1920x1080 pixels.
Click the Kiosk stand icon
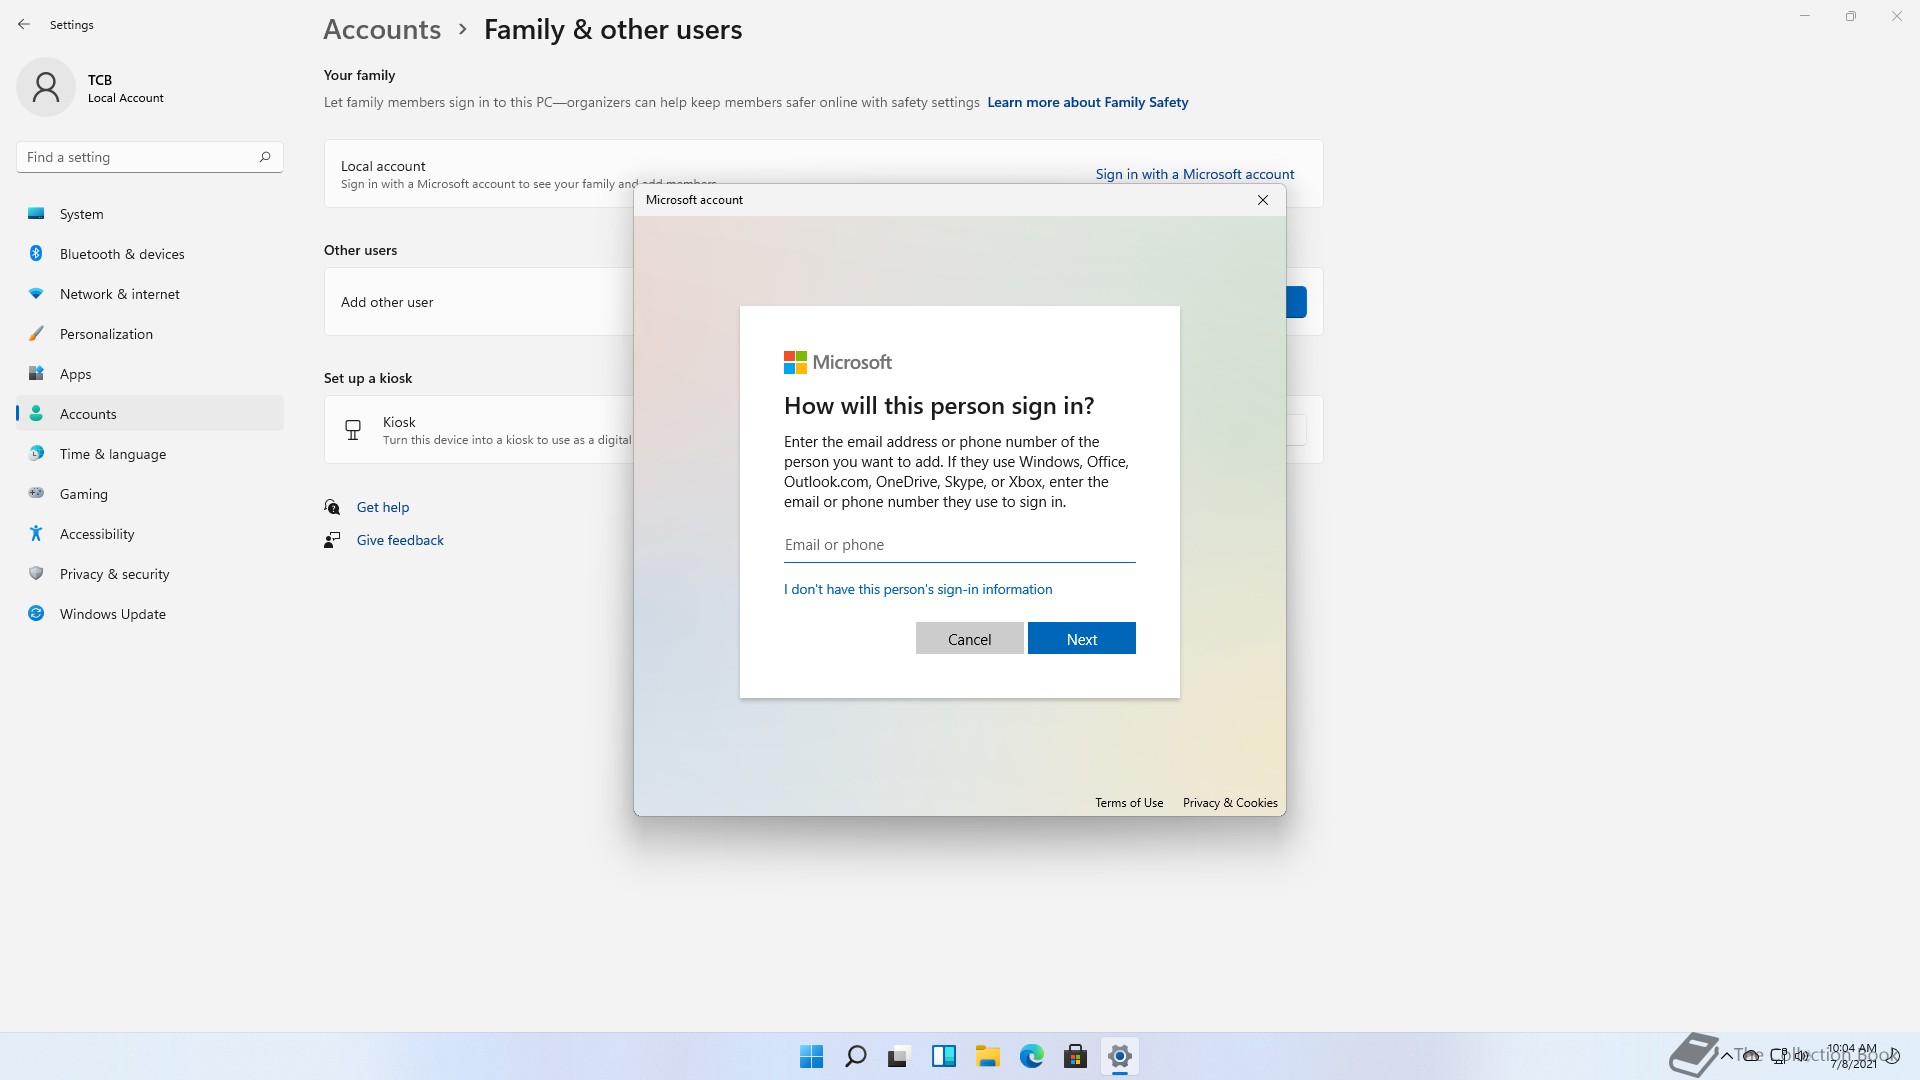click(353, 430)
